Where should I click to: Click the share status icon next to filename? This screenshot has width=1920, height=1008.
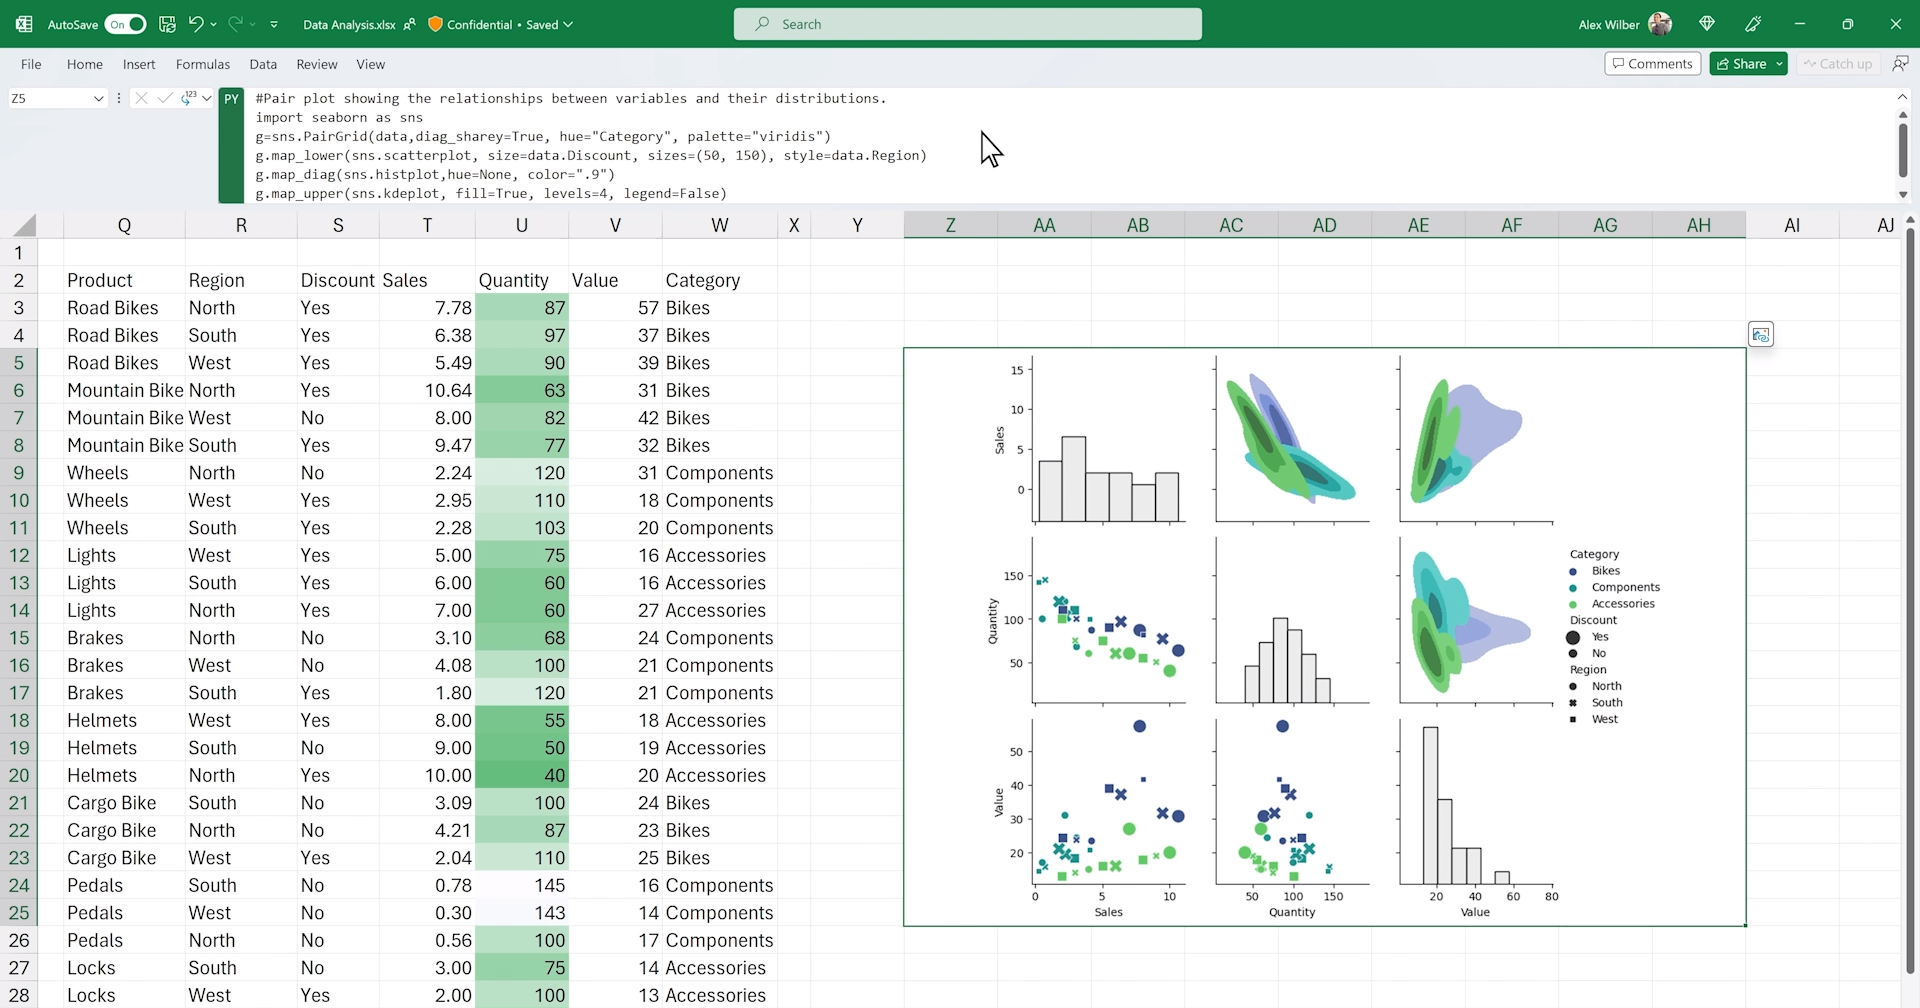coord(409,25)
